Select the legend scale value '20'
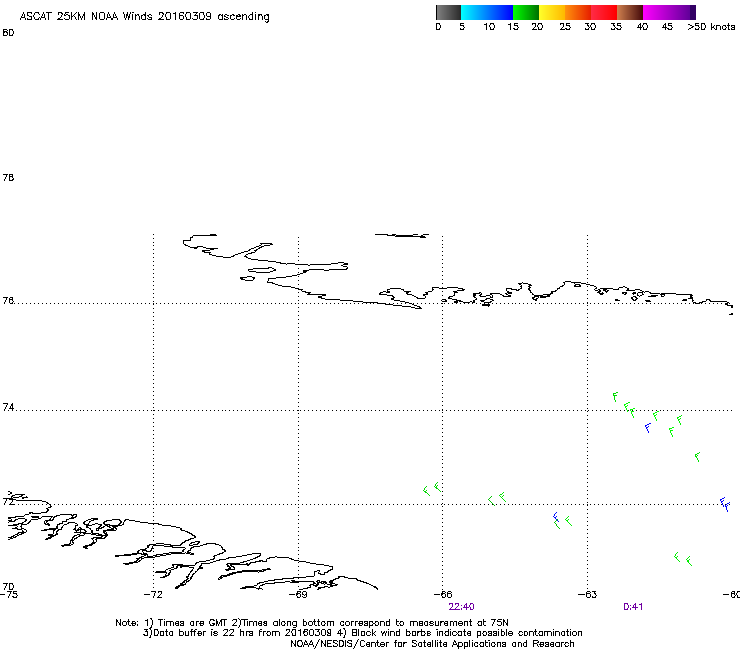The width and height of the screenshot is (740, 650). [537, 27]
